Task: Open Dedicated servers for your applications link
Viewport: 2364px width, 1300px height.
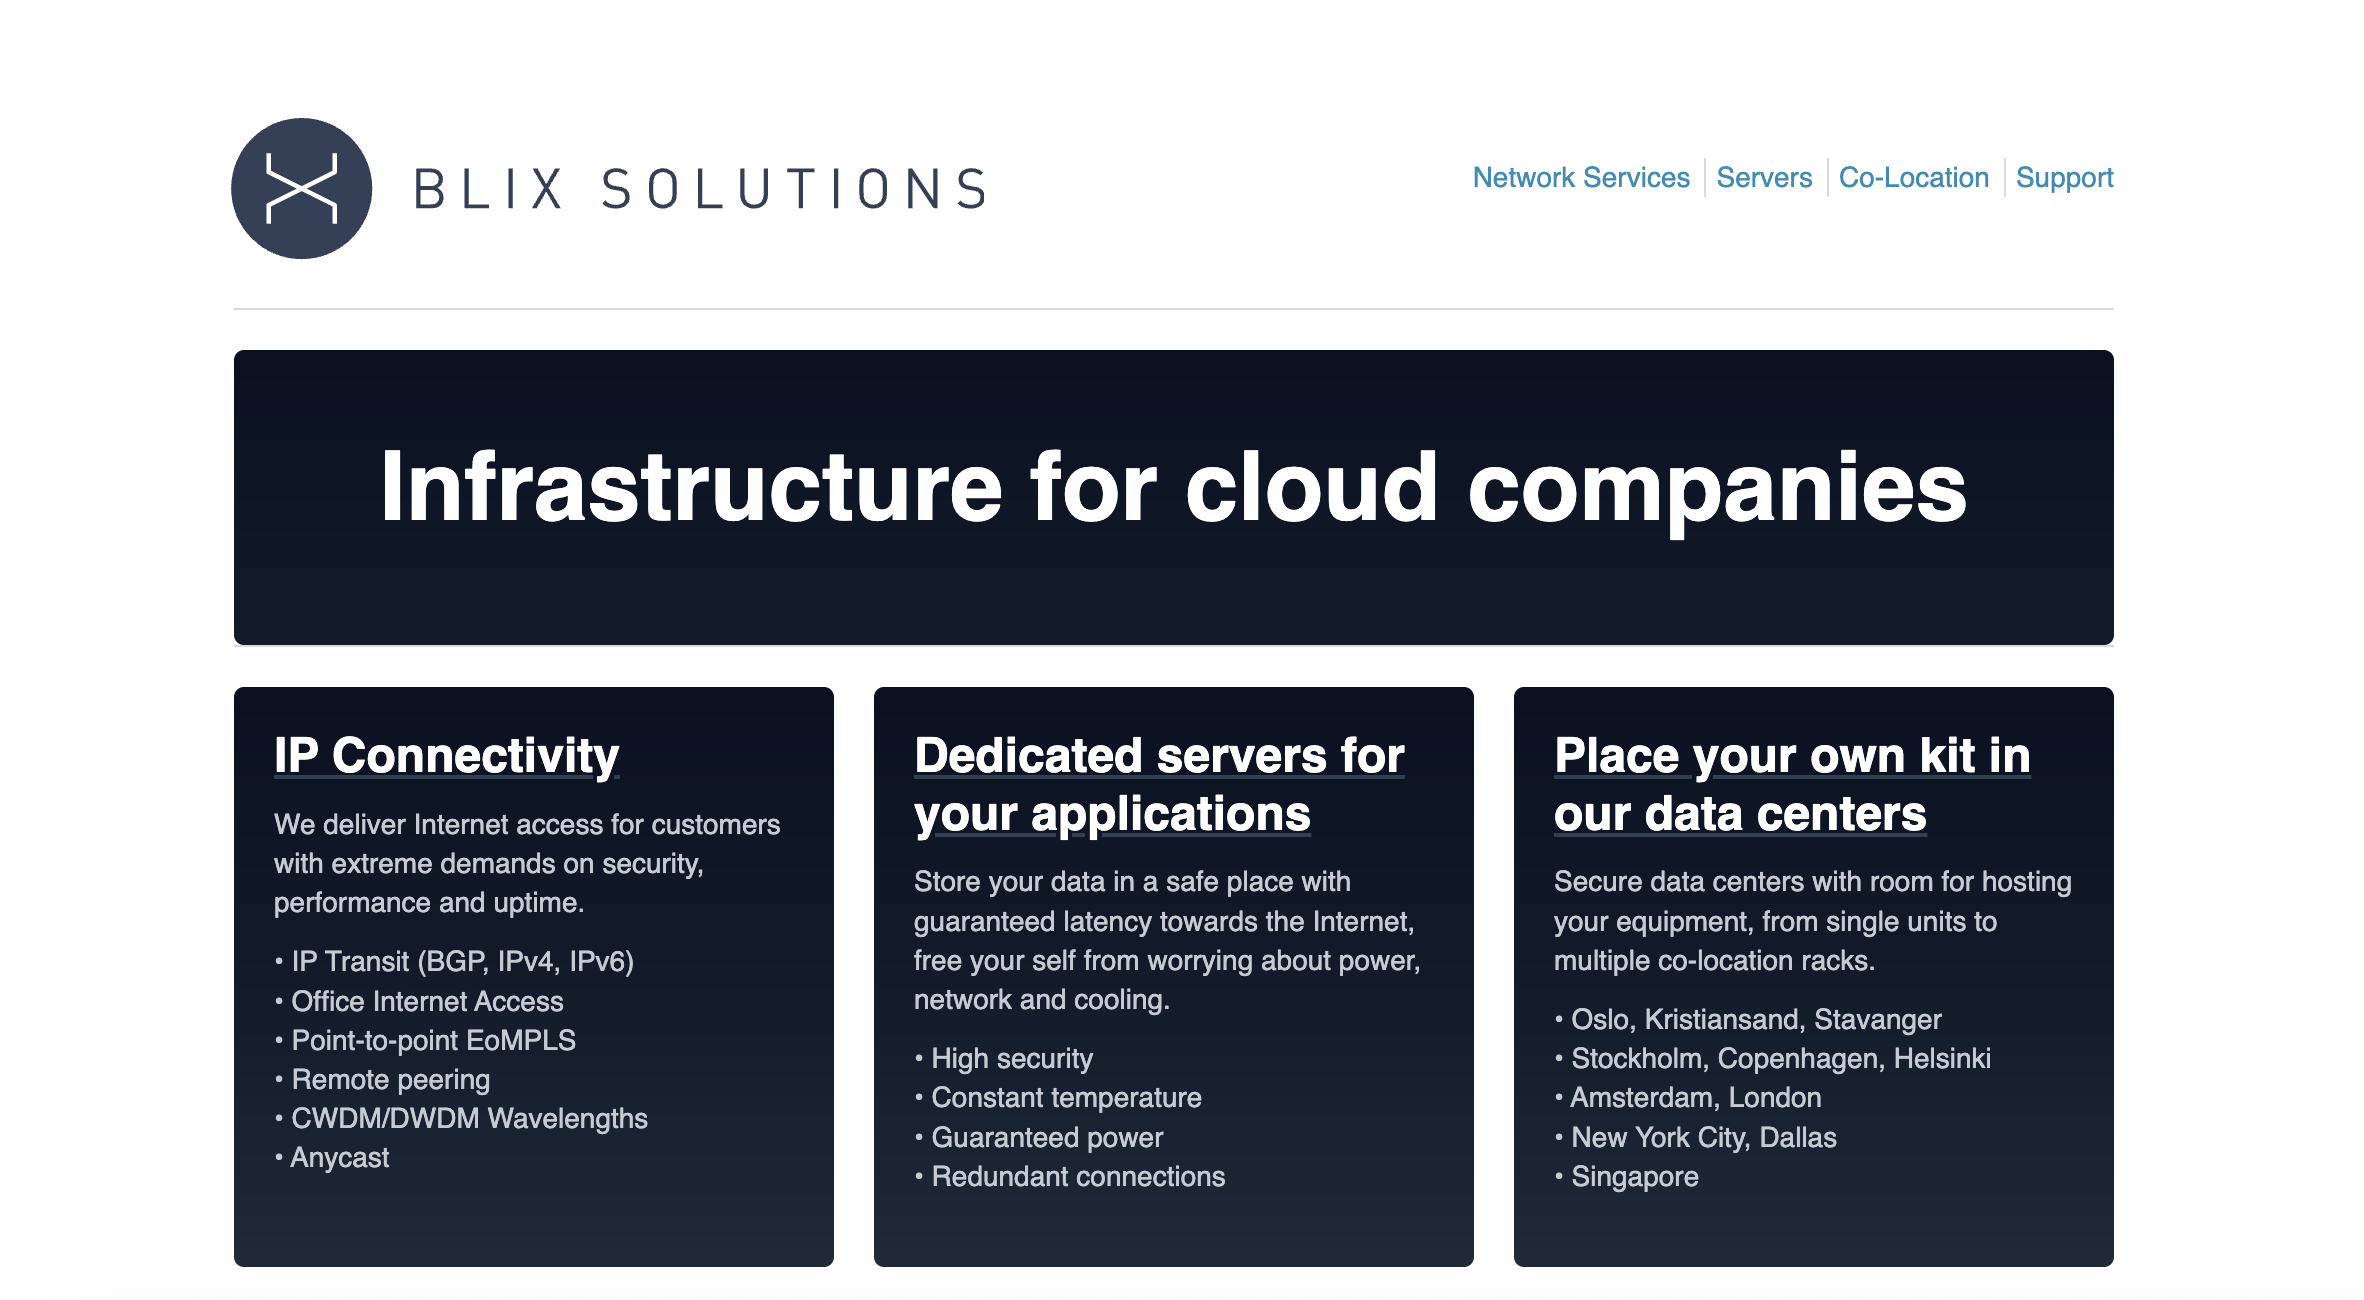Action: tap(1158, 784)
